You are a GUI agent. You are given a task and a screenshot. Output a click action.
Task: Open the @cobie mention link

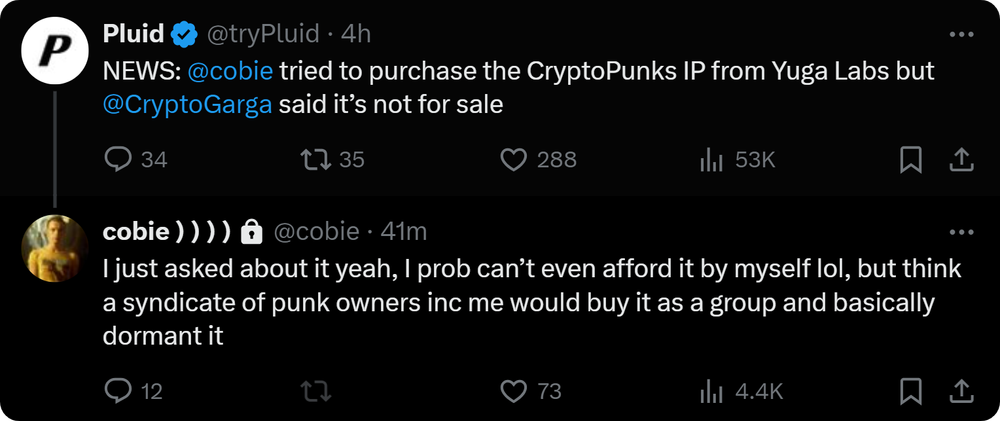click(x=231, y=72)
